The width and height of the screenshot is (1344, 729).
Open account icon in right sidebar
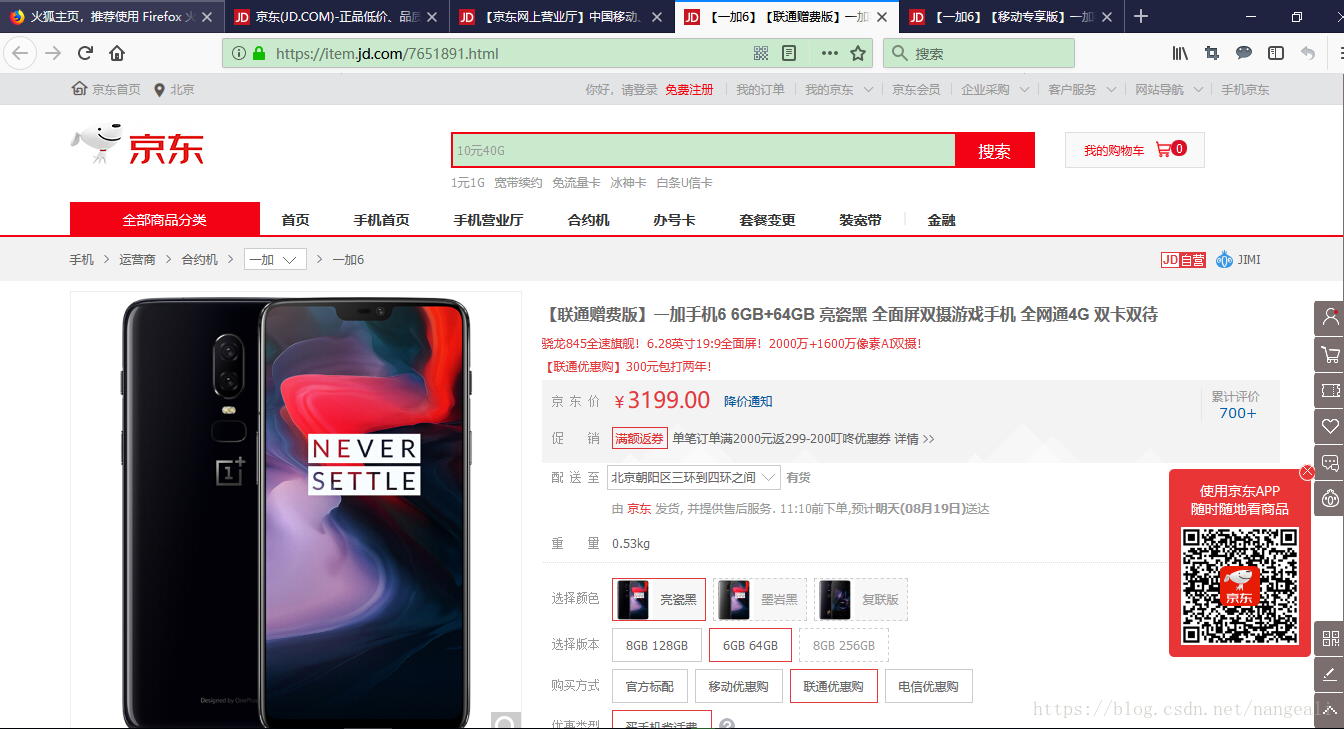coord(1330,317)
